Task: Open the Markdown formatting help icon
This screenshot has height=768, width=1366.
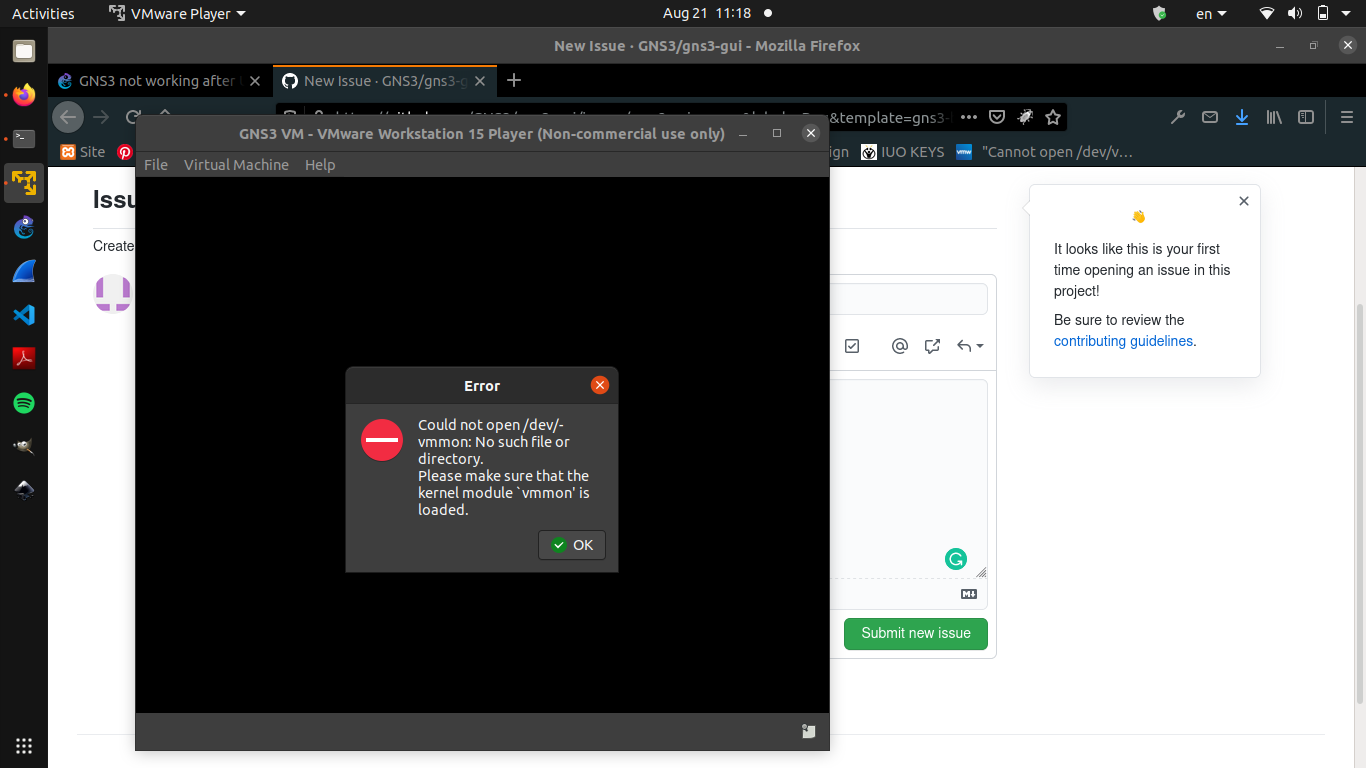Action: click(968, 593)
